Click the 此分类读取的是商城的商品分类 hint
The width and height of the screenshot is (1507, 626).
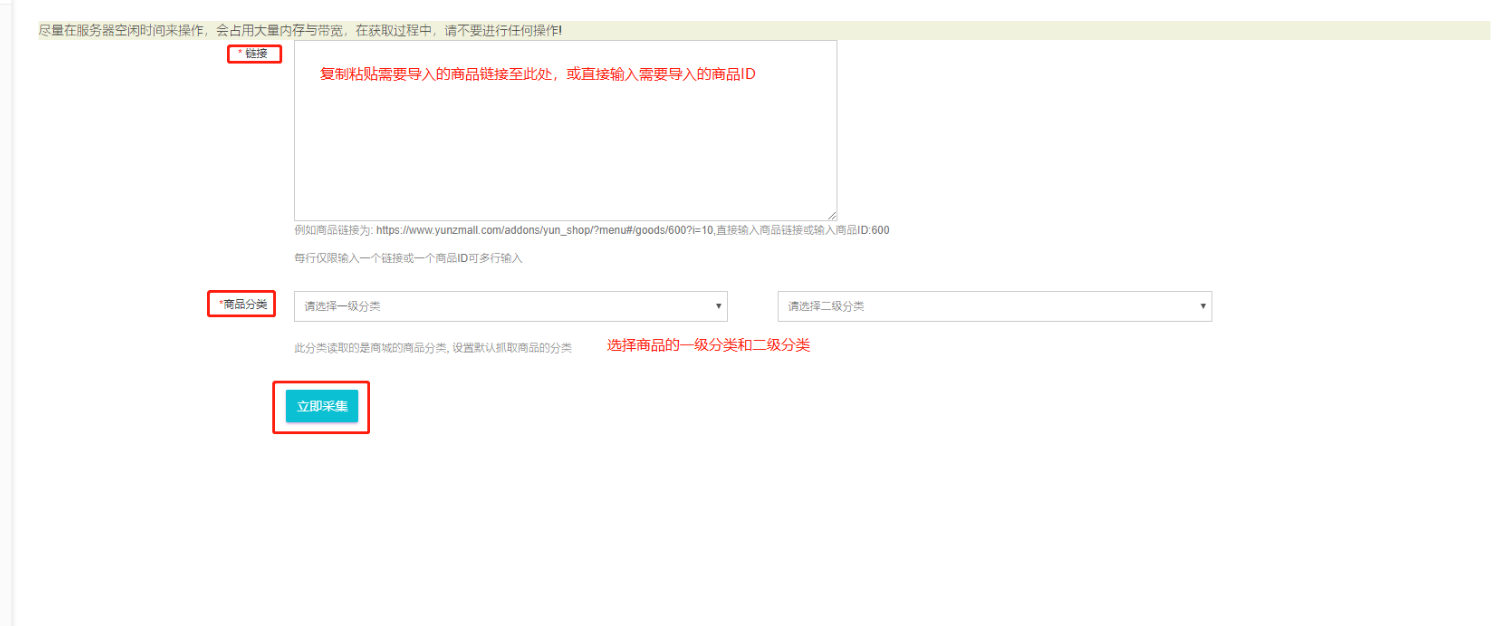[x=433, y=348]
